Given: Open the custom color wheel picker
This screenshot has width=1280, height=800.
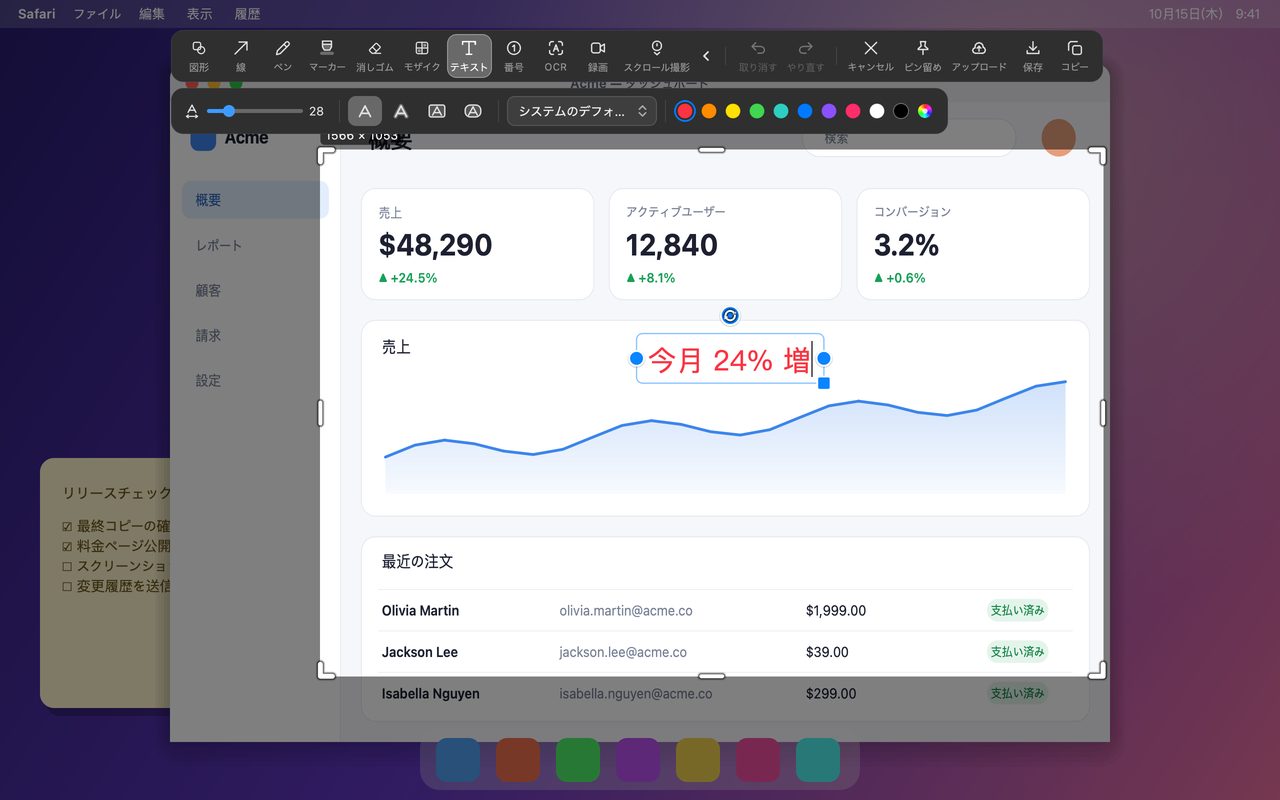Looking at the screenshot, I should 925,111.
